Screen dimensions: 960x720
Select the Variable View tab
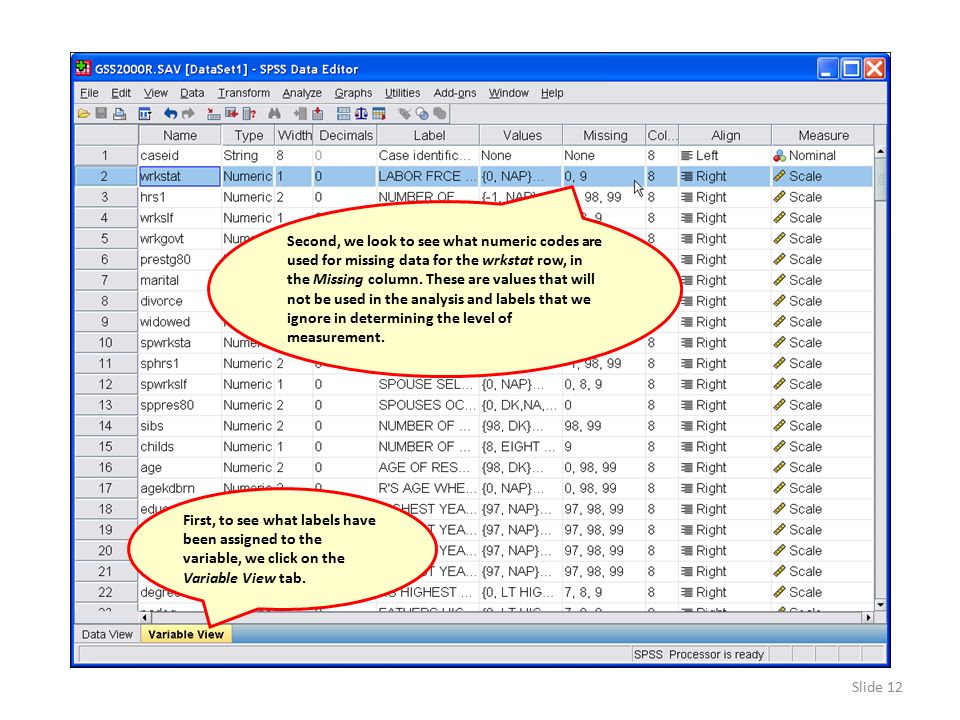click(x=186, y=634)
